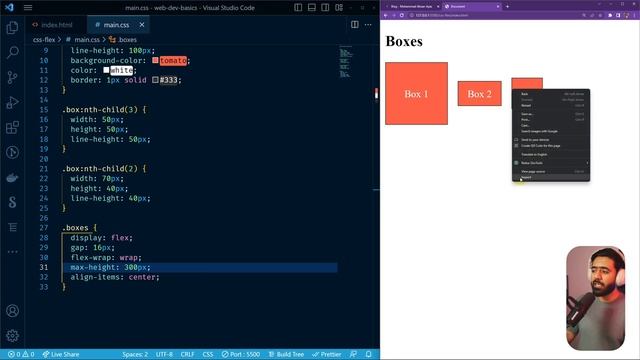Toggle the bottom panel layout icon

312,7
